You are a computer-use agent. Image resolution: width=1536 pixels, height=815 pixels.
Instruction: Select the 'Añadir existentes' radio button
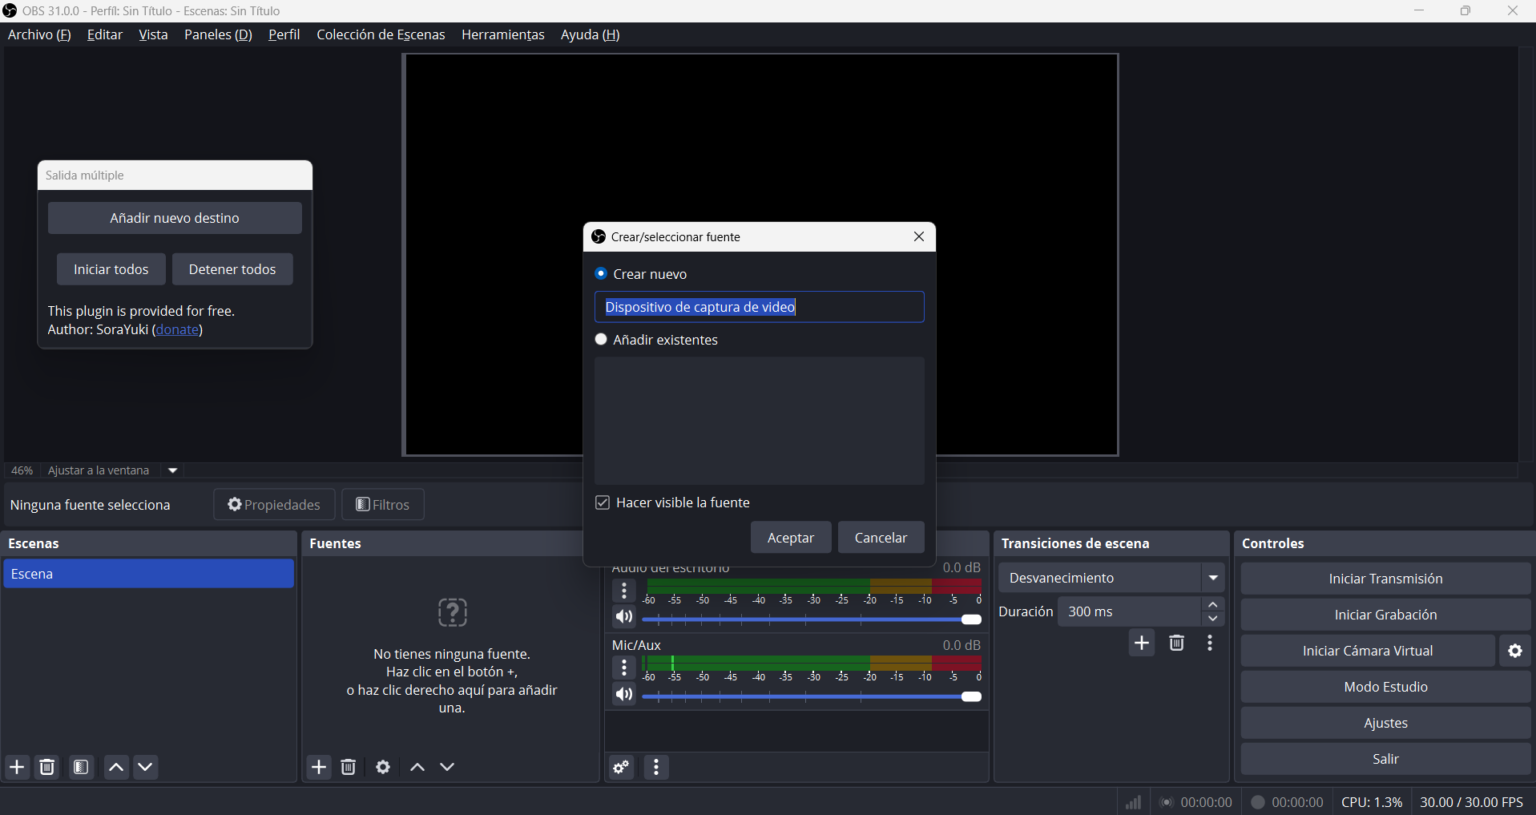(x=601, y=340)
